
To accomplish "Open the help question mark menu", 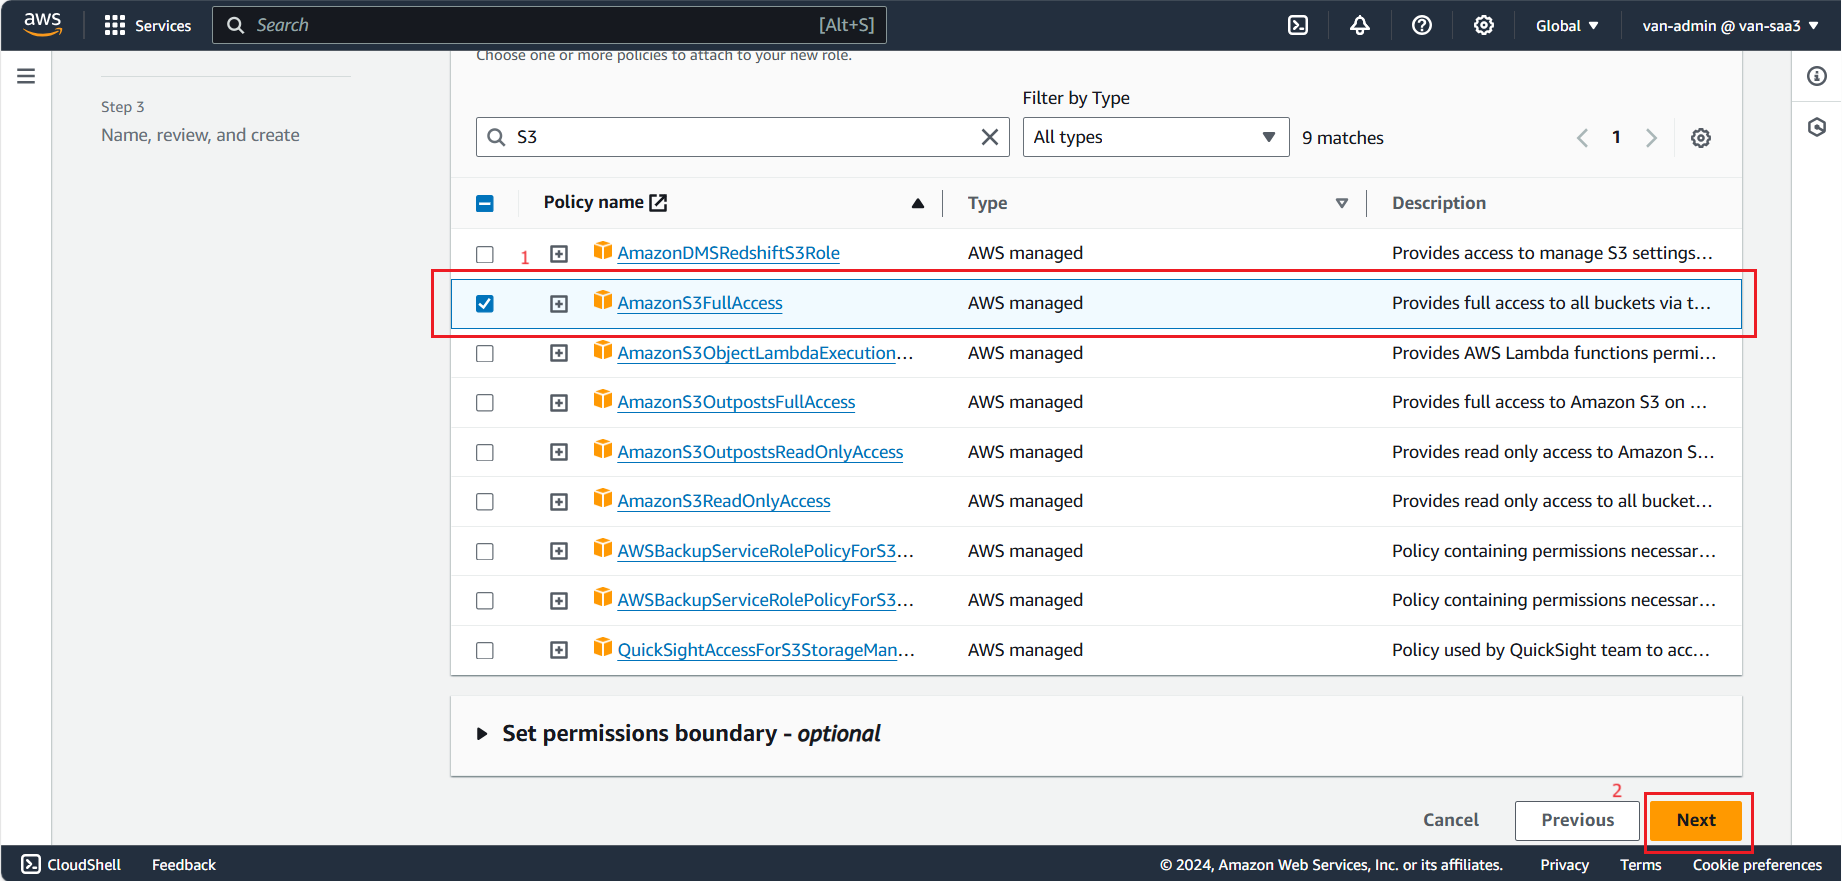I will point(1422,25).
